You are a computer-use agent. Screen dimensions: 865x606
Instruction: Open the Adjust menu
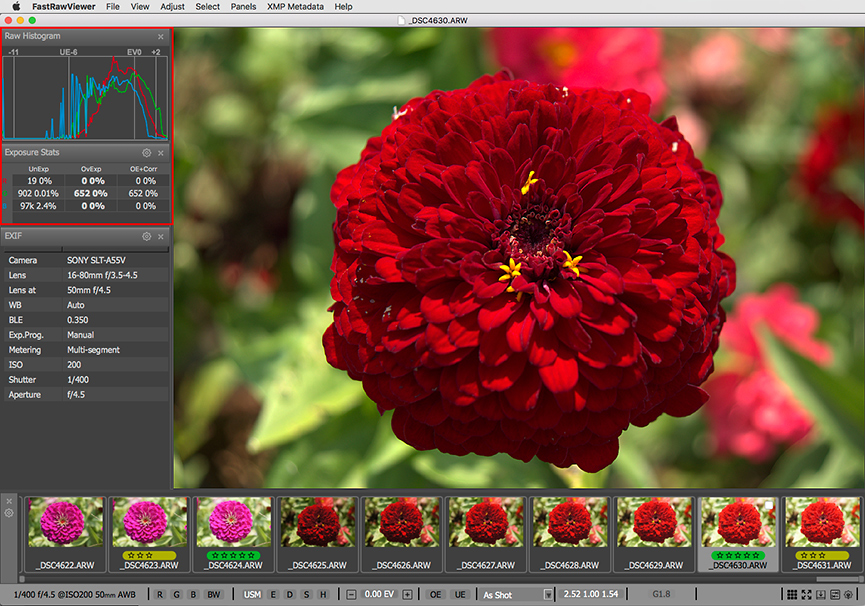[x=172, y=7]
